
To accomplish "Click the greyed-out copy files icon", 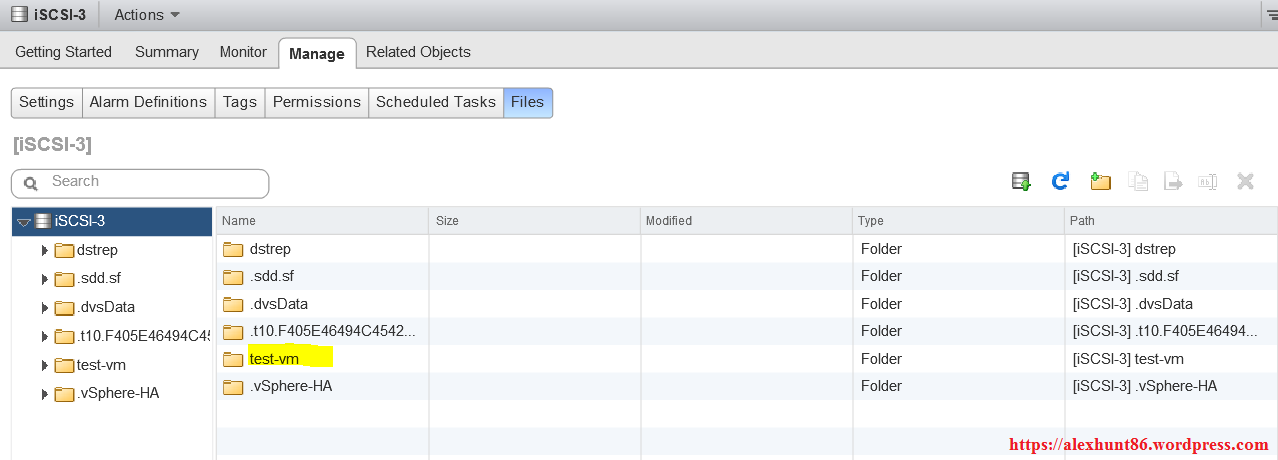I will coord(1138,181).
